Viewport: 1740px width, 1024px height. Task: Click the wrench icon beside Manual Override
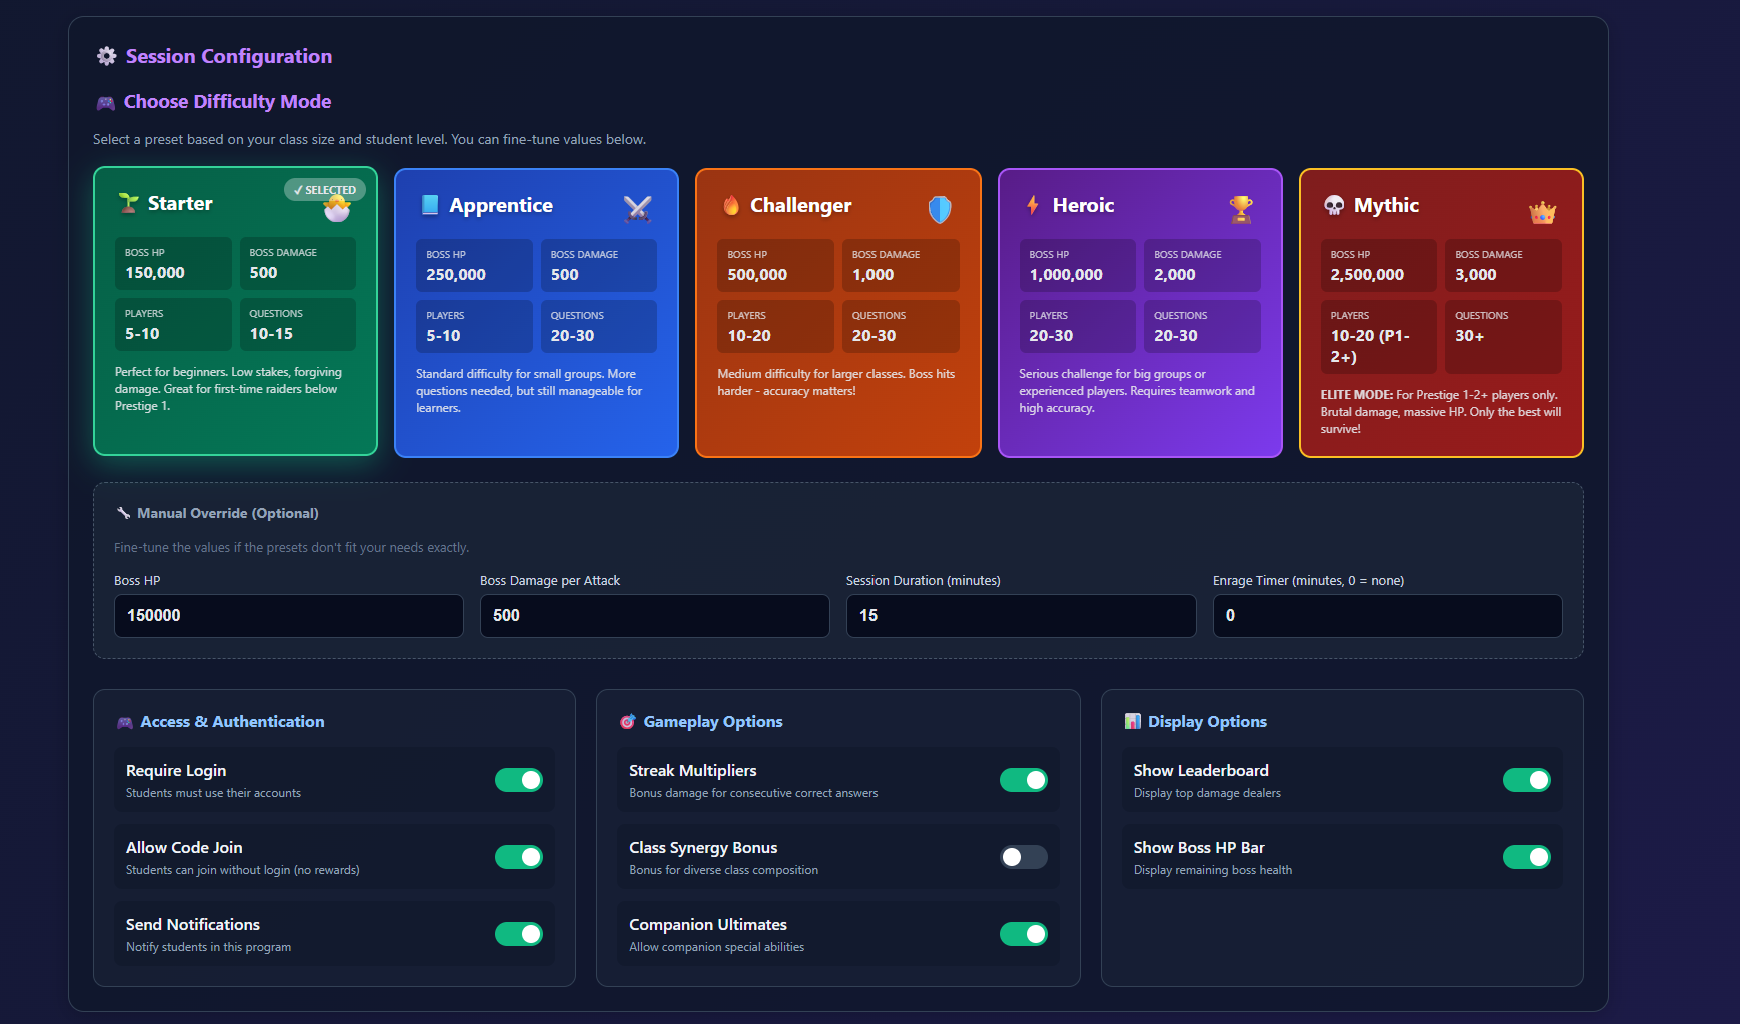click(123, 513)
